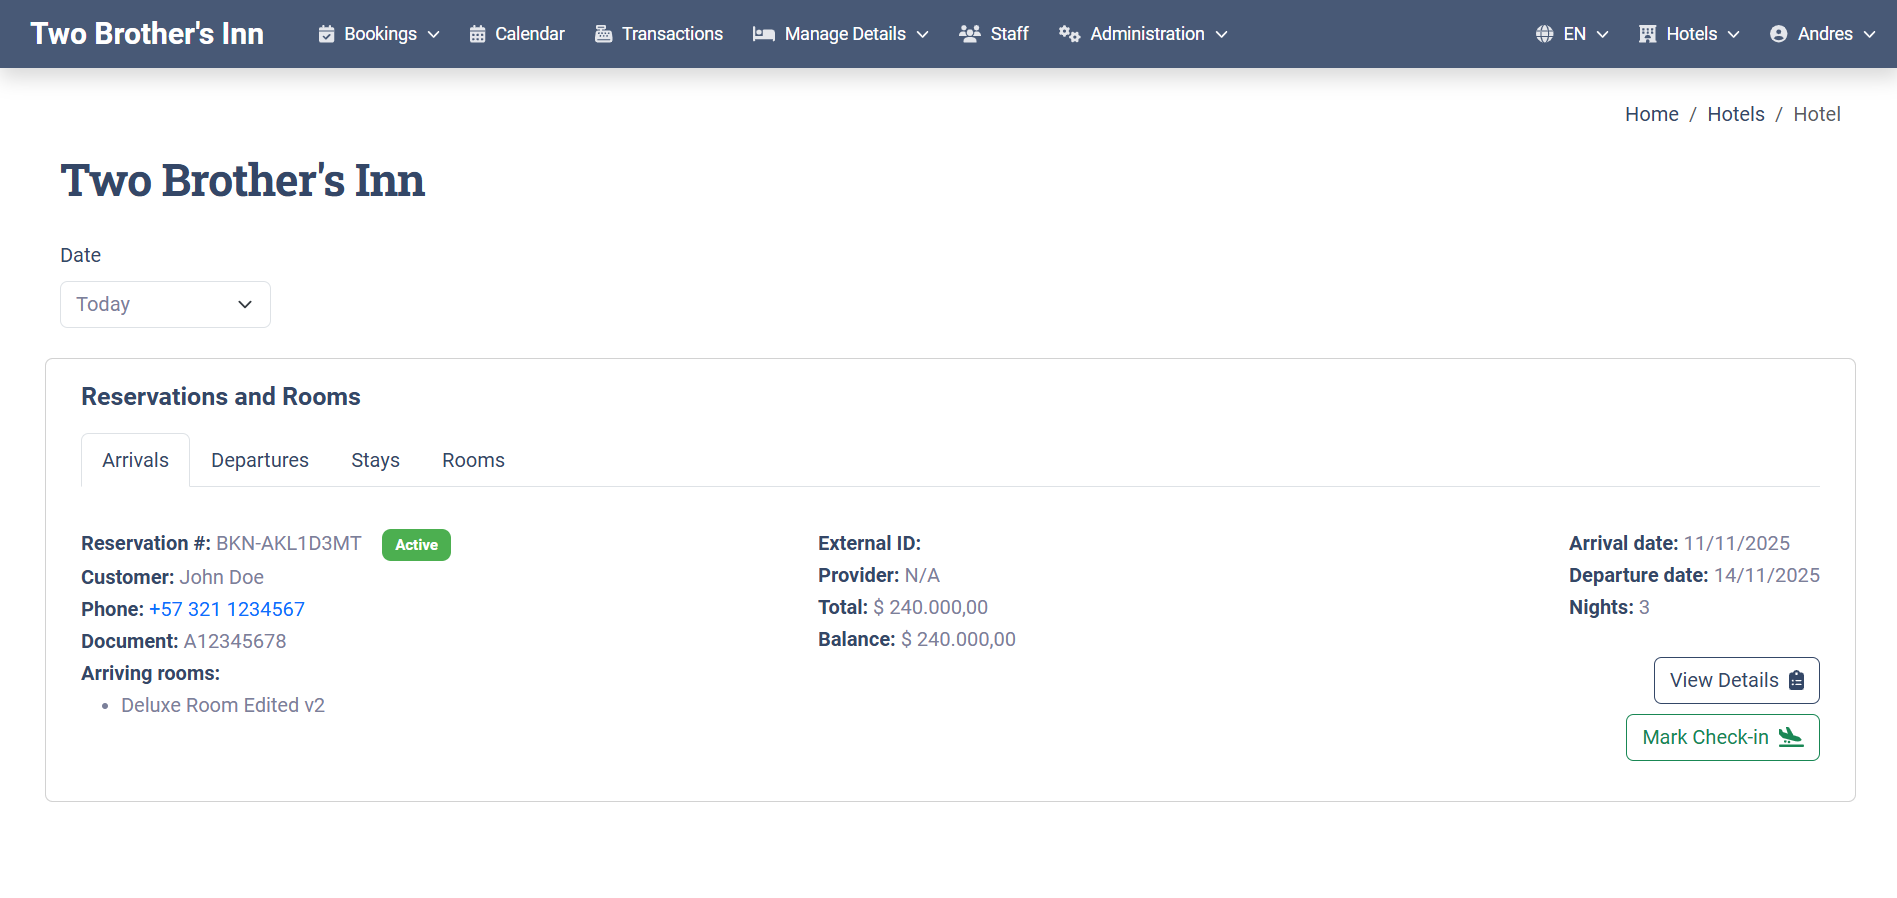
Task: Open the Manage Details menu label
Action: (x=845, y=34)
